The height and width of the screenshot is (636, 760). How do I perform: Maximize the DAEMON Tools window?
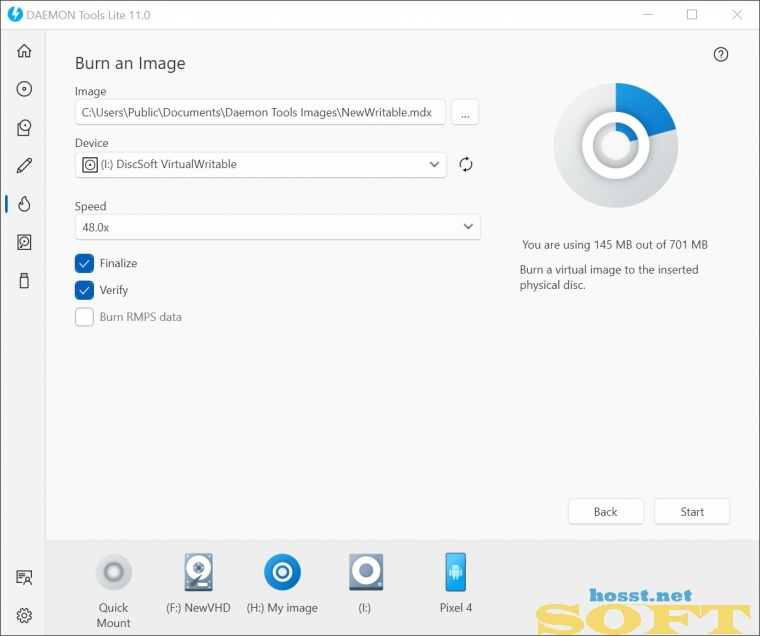(692, 15)
